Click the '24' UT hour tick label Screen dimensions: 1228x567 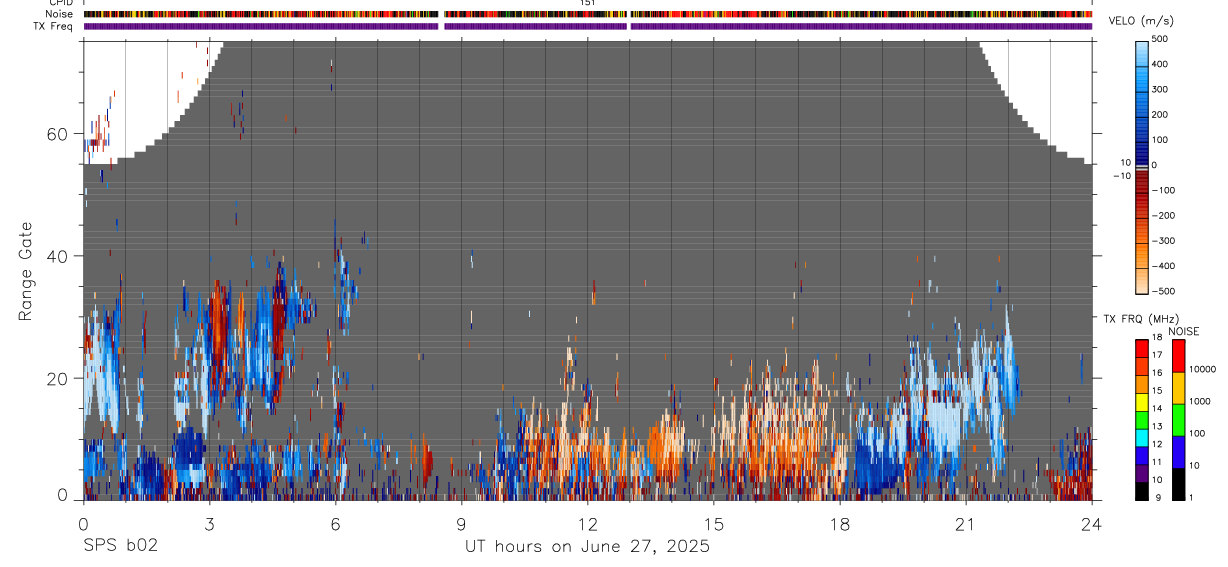[x=1091, y=524]
